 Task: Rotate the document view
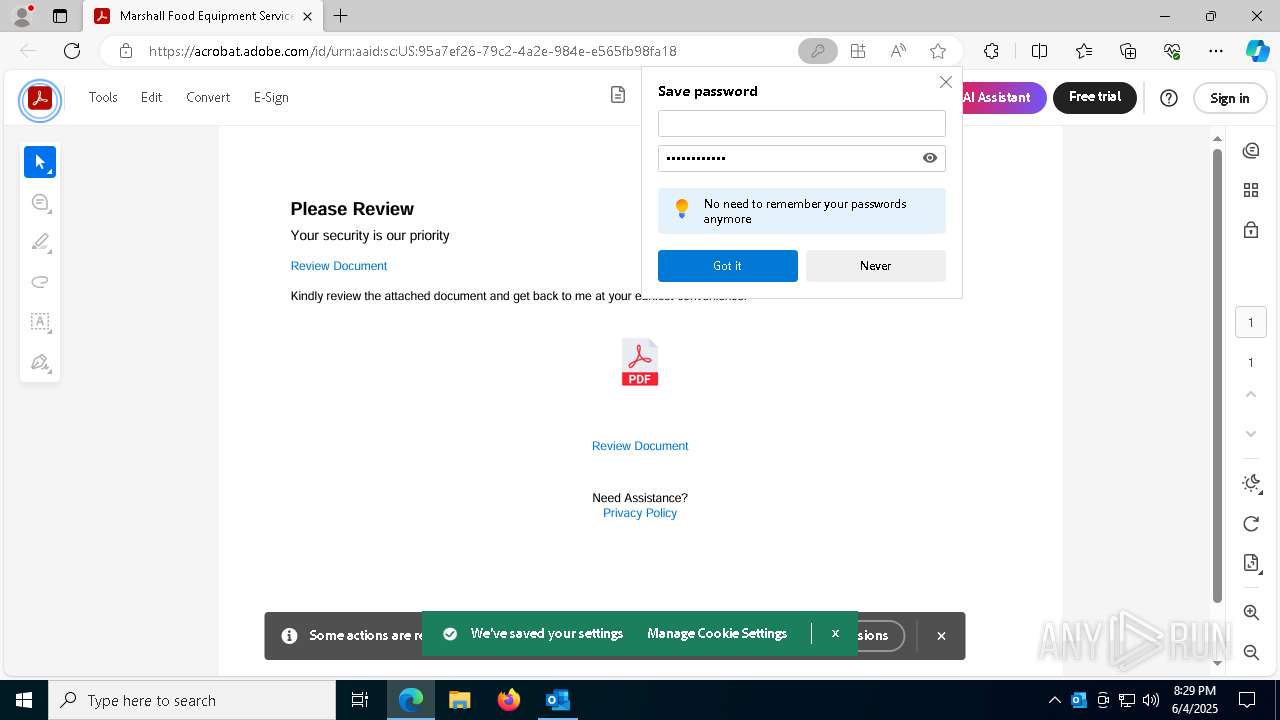(x=1251, y=524)
